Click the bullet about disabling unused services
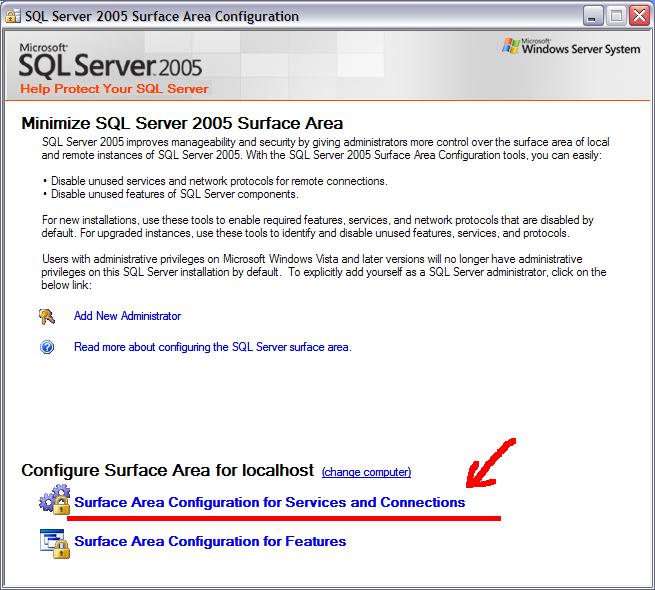 point(215,181)
